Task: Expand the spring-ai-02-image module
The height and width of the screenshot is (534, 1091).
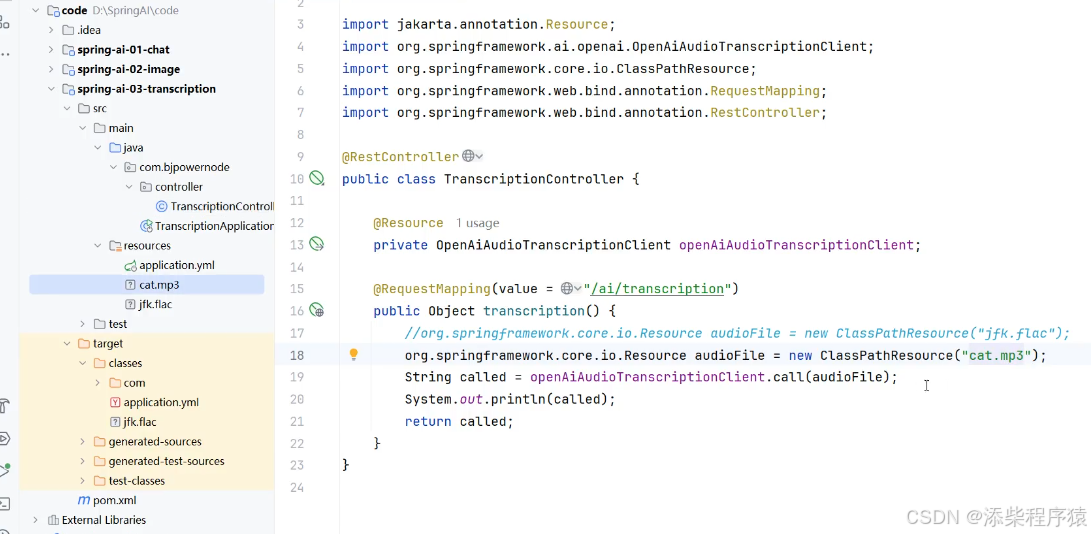Action: [x=51, y=70]
